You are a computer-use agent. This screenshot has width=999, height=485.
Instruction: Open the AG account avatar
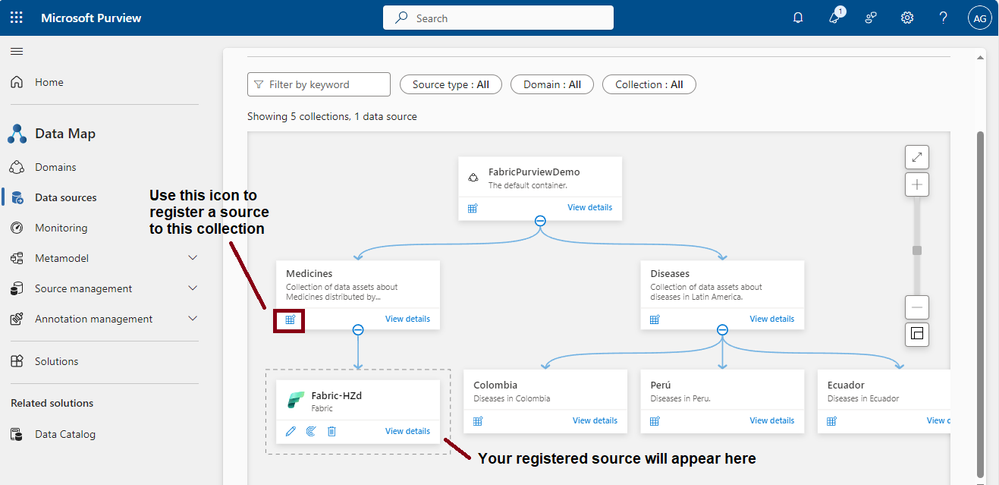point(979,18)
